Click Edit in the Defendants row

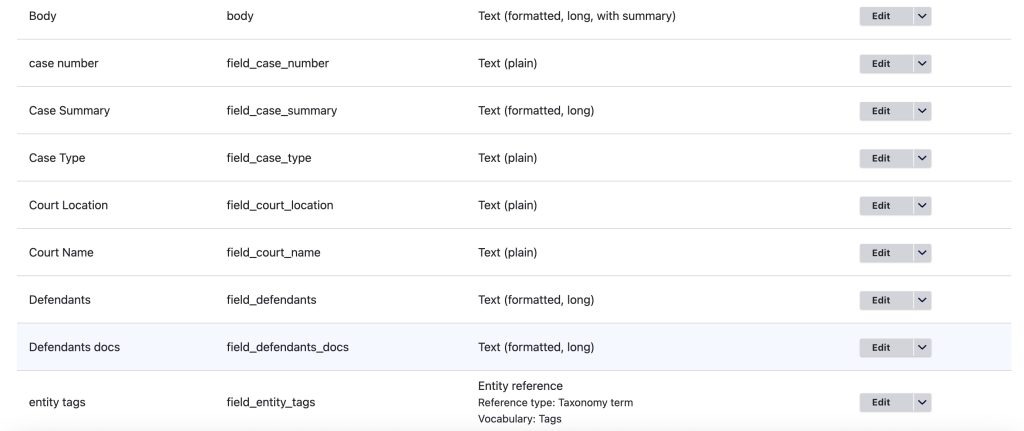click(x=881, y=300)
